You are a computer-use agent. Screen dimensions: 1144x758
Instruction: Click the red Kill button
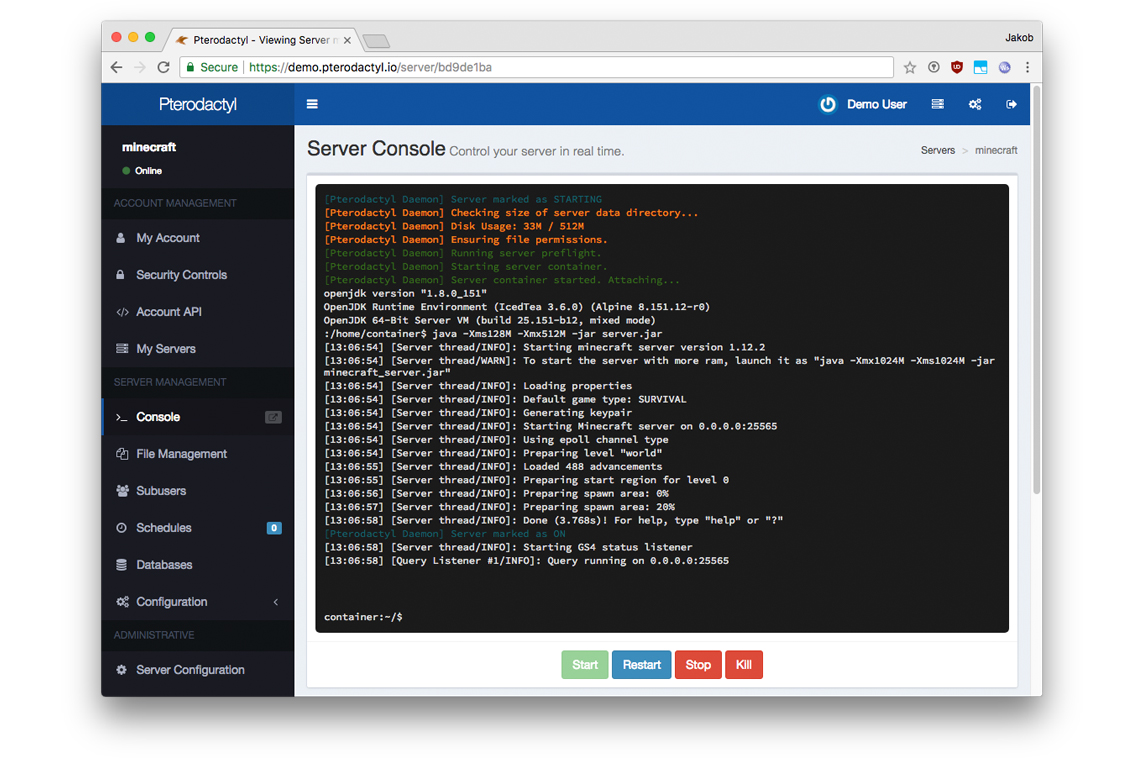point(743,665)
